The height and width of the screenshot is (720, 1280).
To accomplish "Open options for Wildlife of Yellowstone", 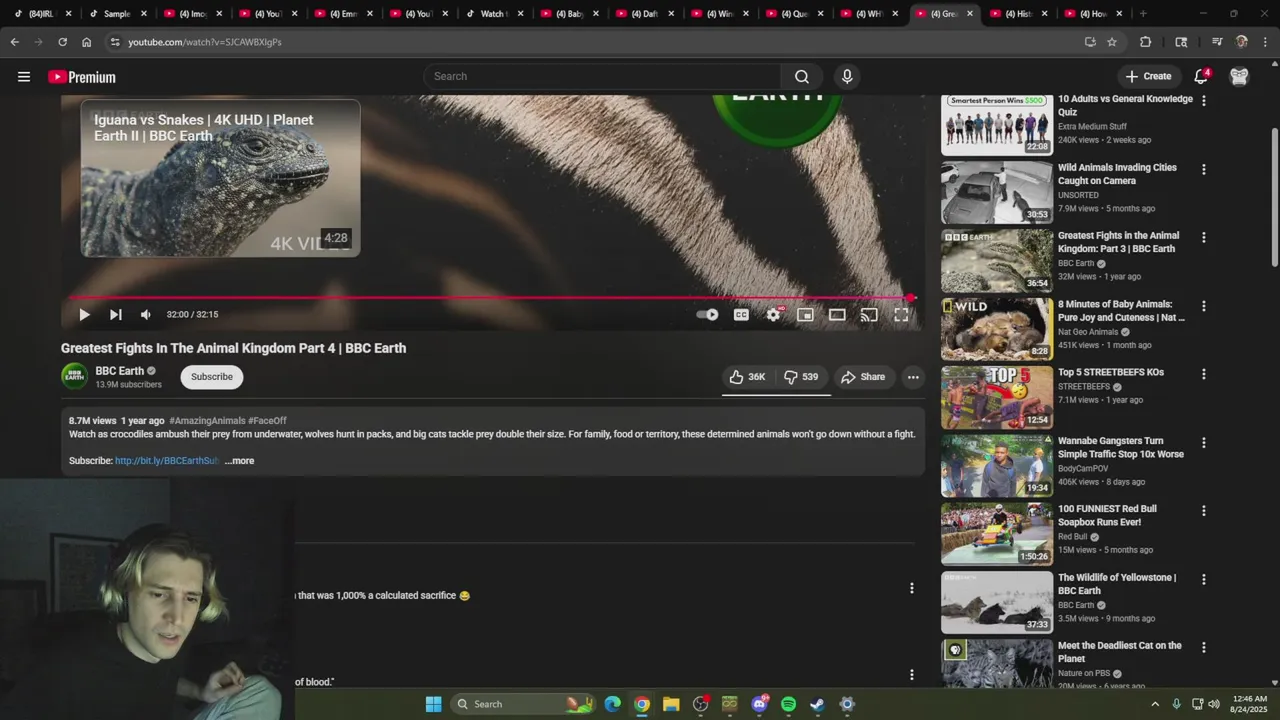I will [x=1204, y=579].
